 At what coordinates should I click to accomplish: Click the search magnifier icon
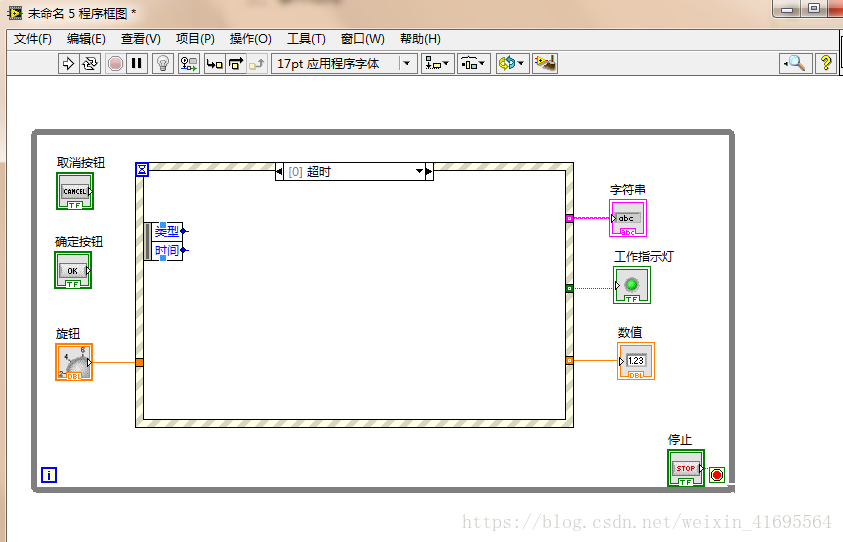[x=794, y=63]
